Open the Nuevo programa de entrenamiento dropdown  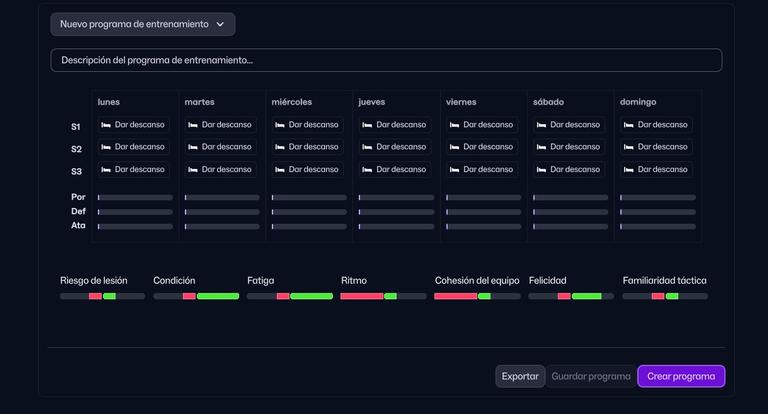pos(143,24)
